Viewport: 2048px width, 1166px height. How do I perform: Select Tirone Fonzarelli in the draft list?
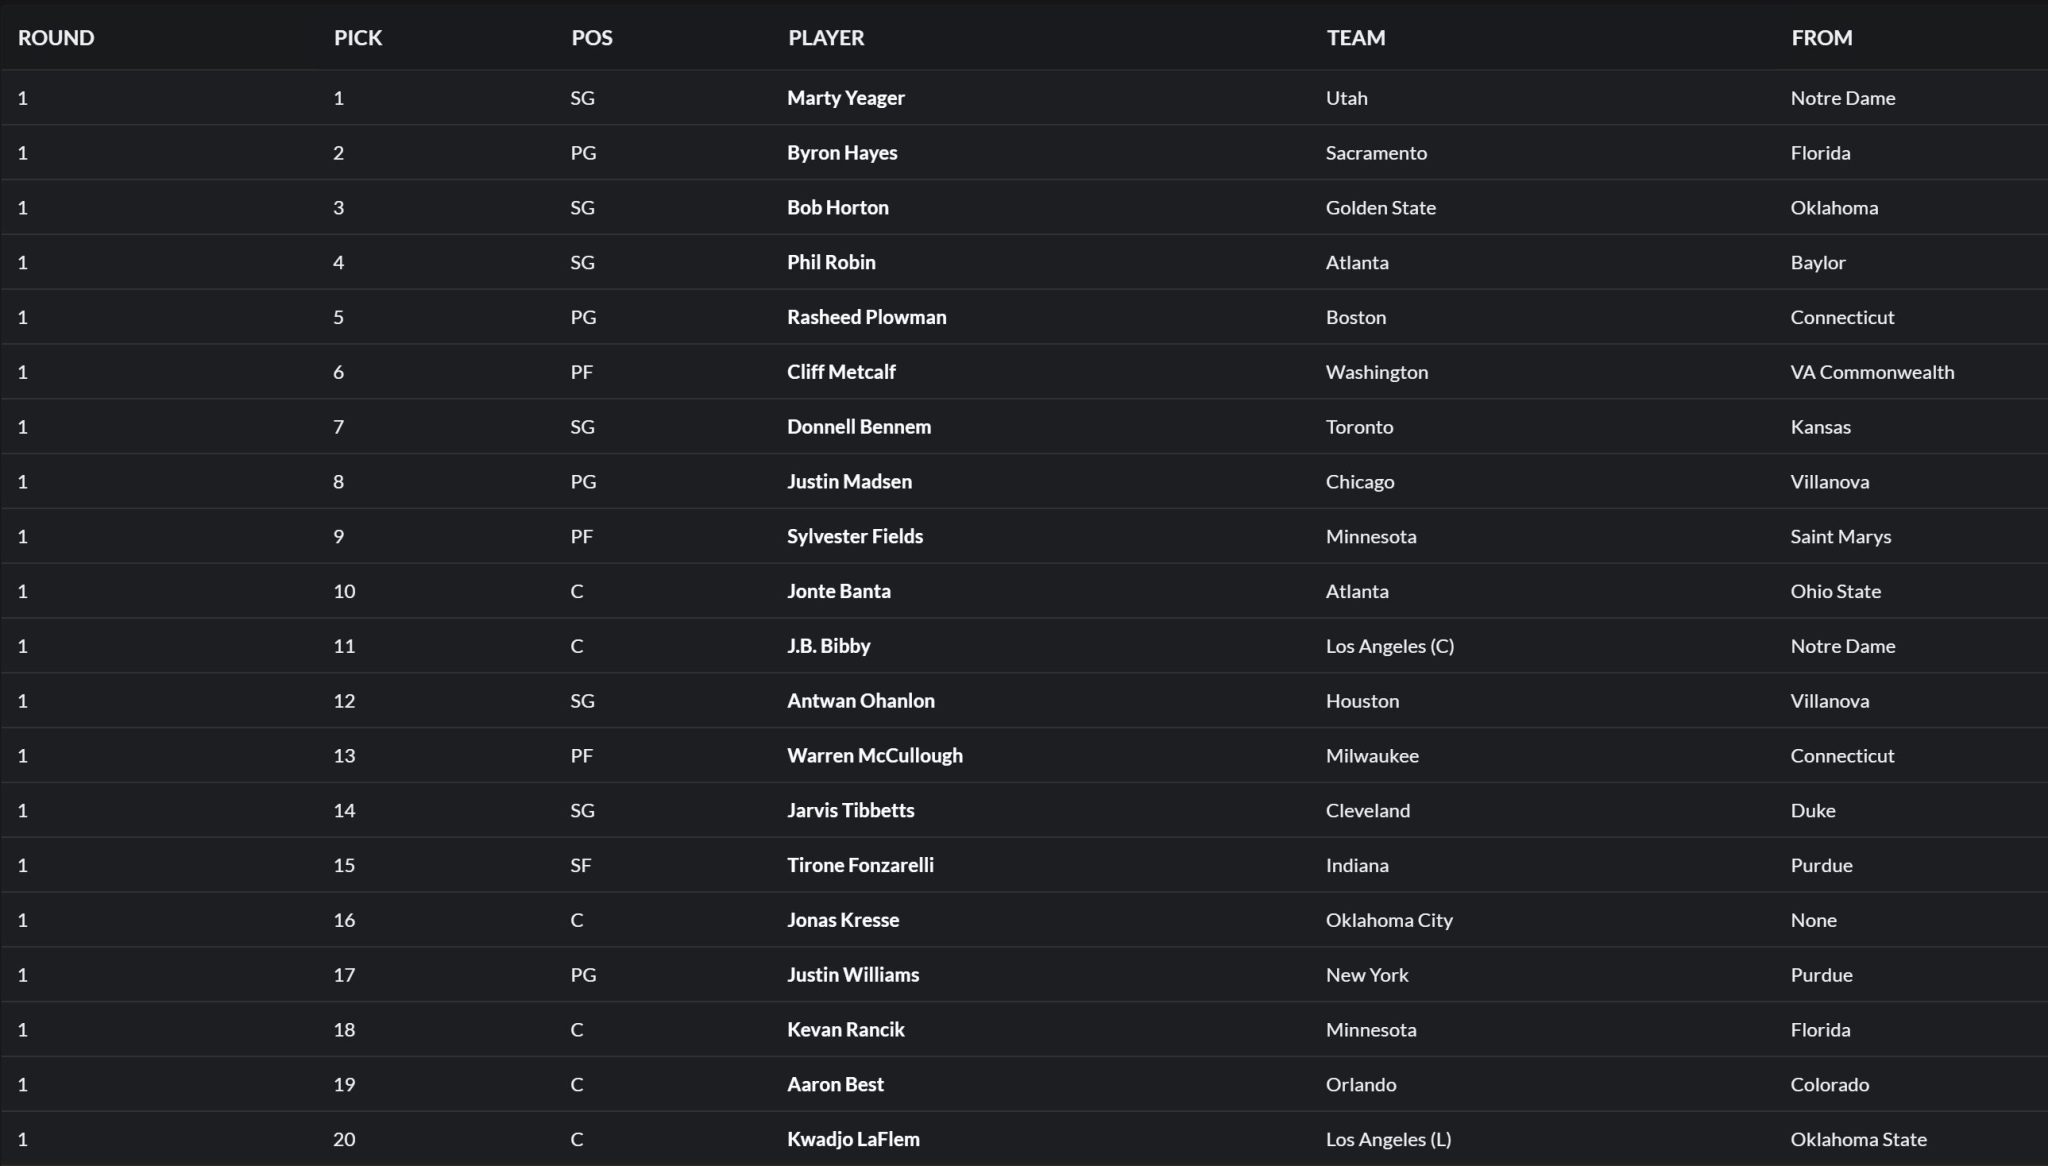coord(860,865)
